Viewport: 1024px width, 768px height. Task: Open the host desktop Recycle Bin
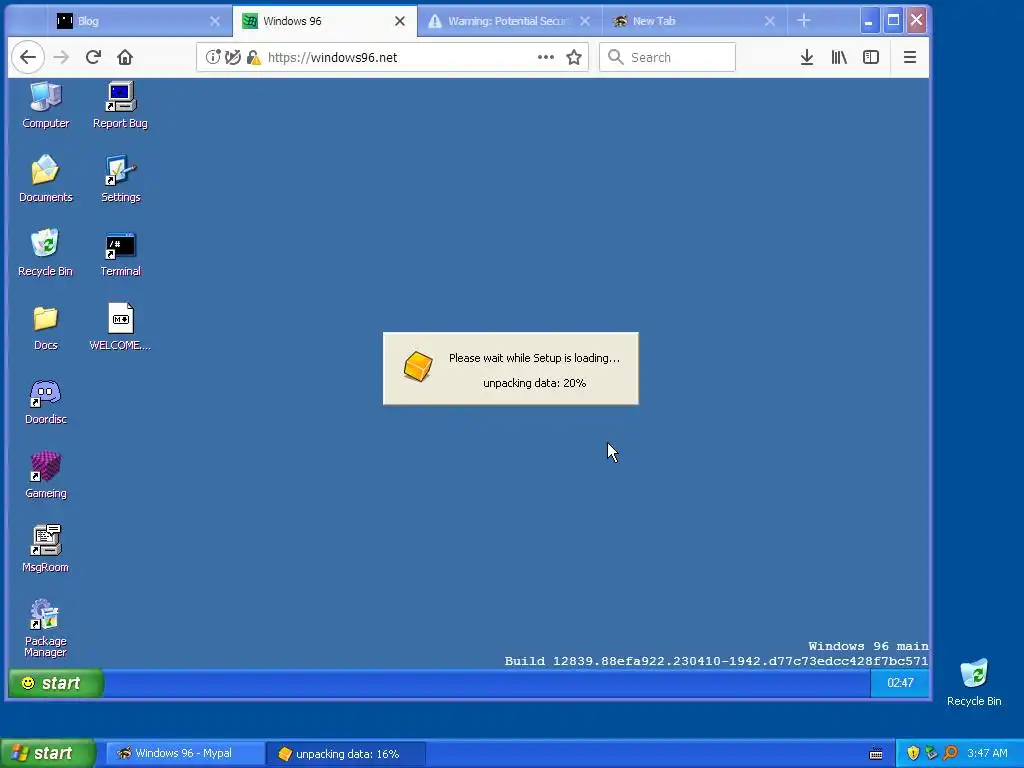tap(974, 682)
